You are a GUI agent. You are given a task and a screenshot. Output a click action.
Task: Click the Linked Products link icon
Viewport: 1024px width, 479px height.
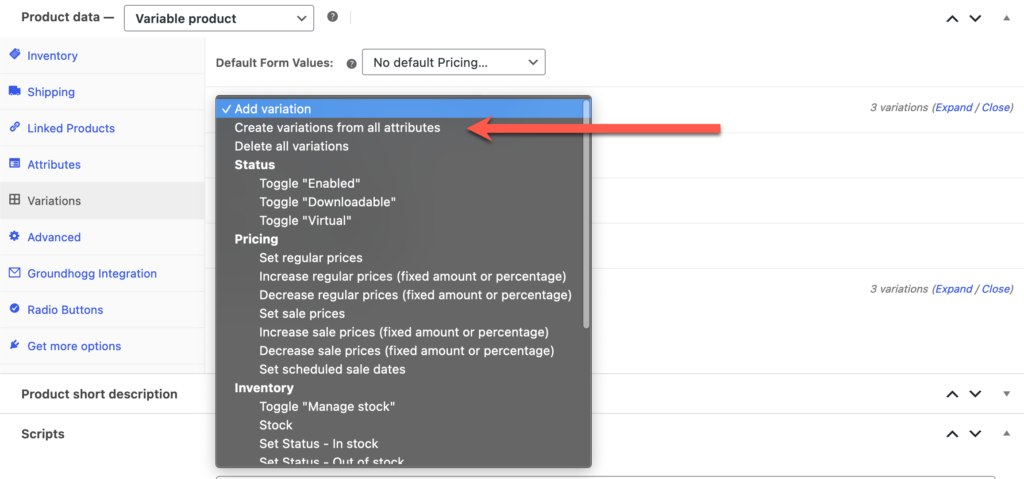tap(15, 128)
